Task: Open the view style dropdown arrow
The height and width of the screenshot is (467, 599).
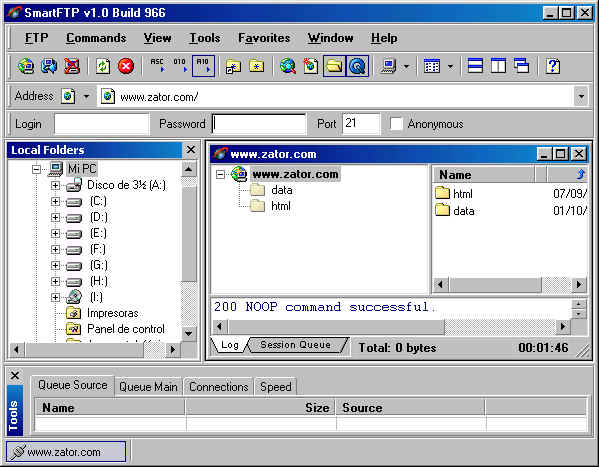Action: (450, 66)
